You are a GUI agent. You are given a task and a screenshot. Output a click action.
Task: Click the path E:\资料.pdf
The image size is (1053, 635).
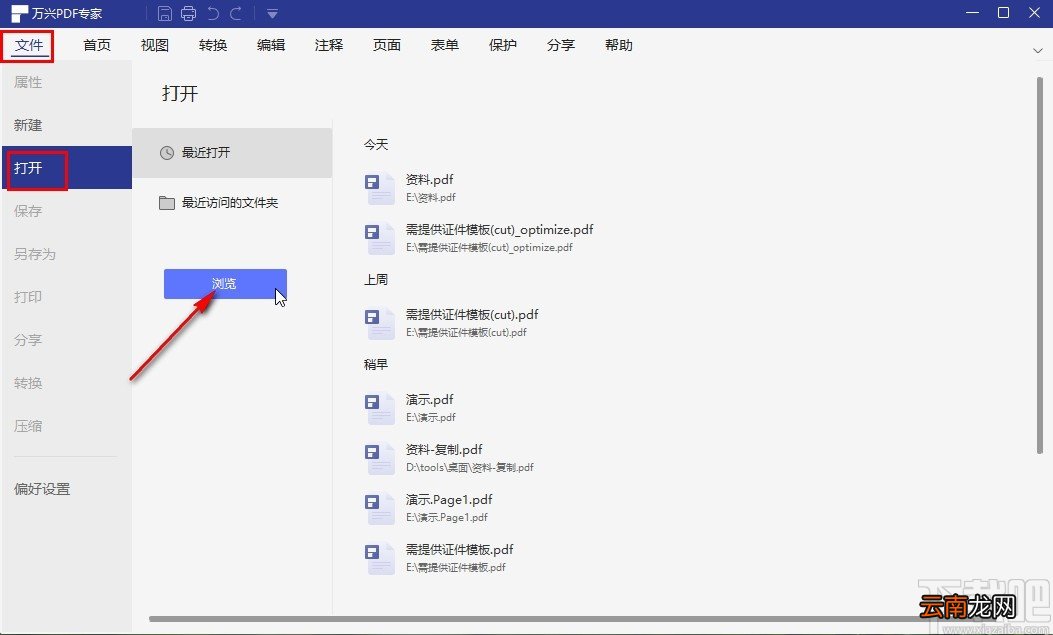pos(430,197)
